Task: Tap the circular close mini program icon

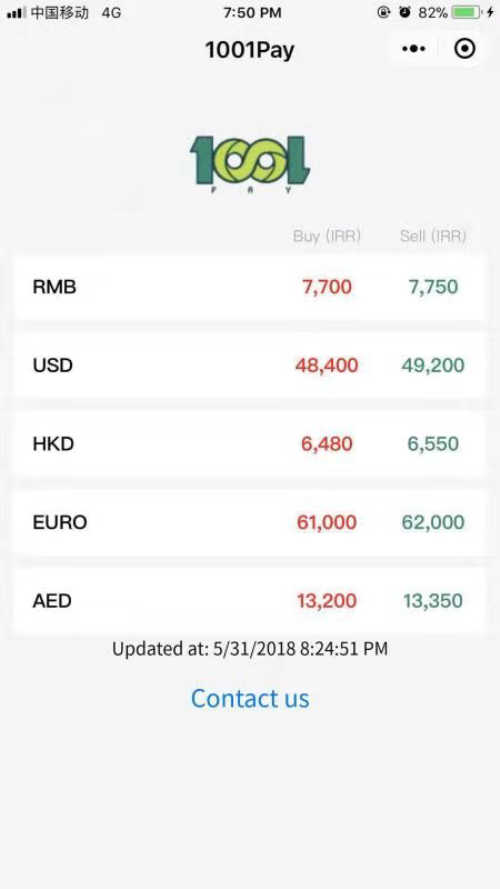Action: (x=465, y=49)
